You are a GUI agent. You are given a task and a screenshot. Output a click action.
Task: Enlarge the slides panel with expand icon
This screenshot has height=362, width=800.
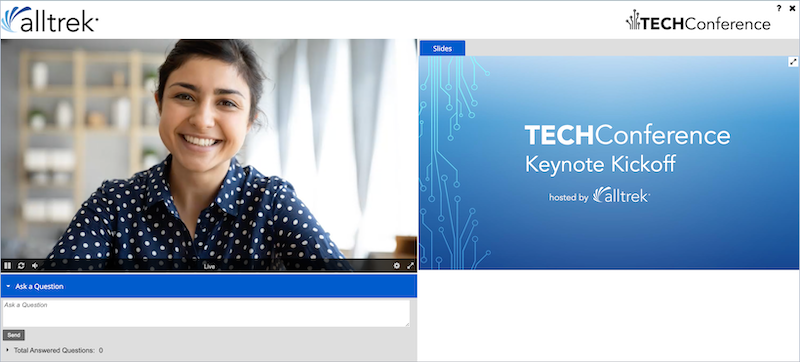click(x=793, y=62)
